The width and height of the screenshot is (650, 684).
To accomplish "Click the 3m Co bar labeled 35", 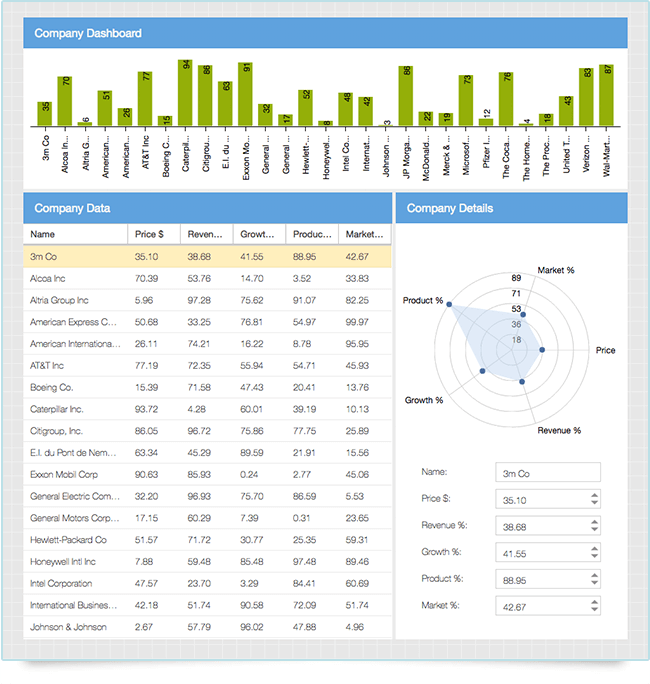I will coord(45,114).
